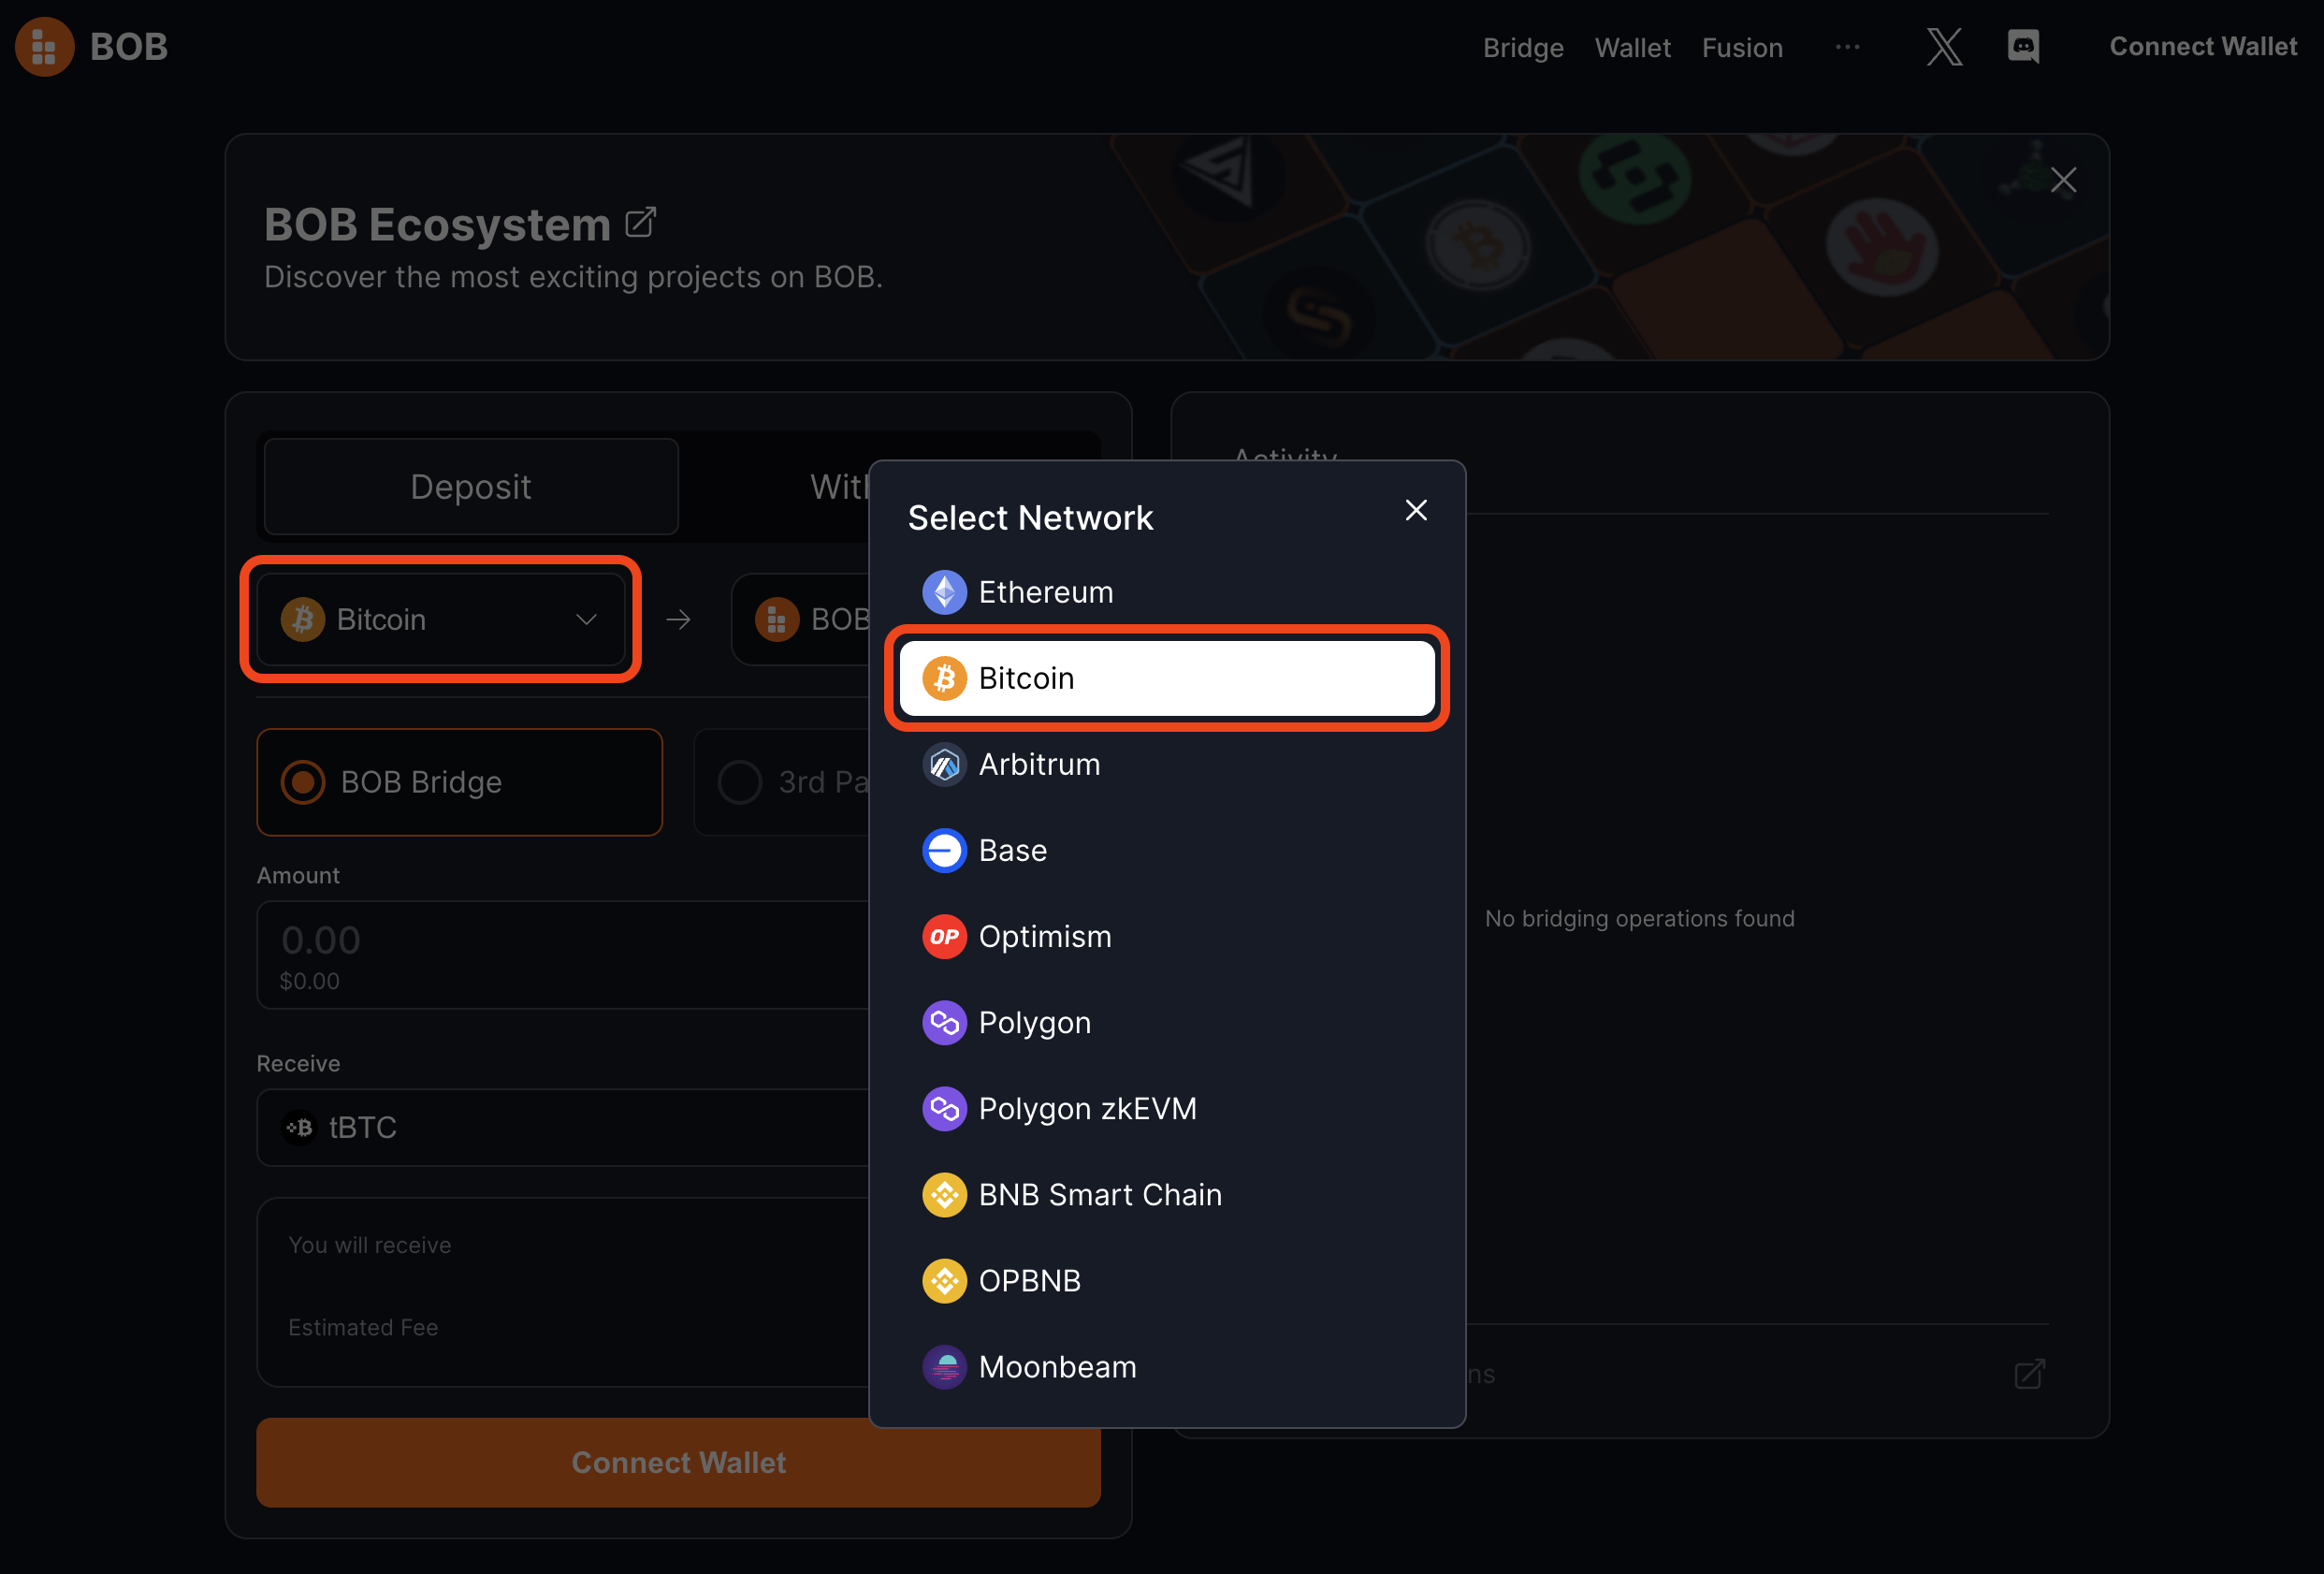Click the Ethereum network icon
Screen dimensions: 2324x1574
point(944,592)
